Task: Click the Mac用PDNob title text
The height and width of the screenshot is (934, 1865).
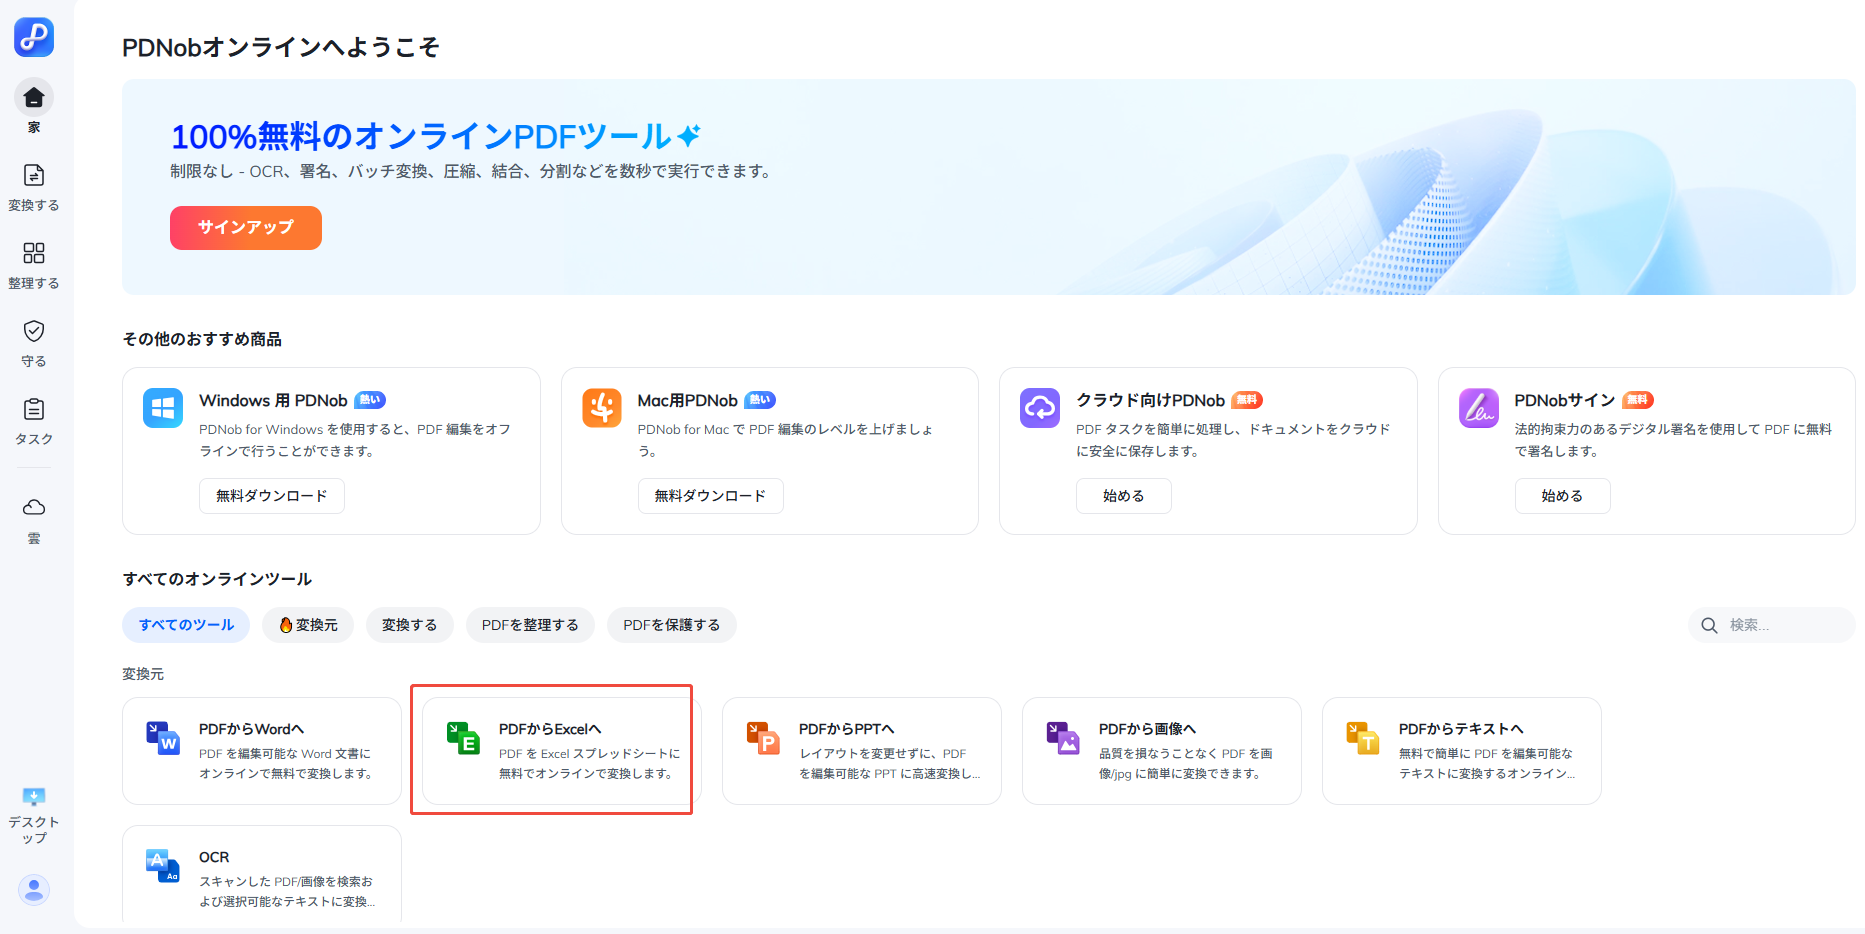Action: tap(687, 400)
